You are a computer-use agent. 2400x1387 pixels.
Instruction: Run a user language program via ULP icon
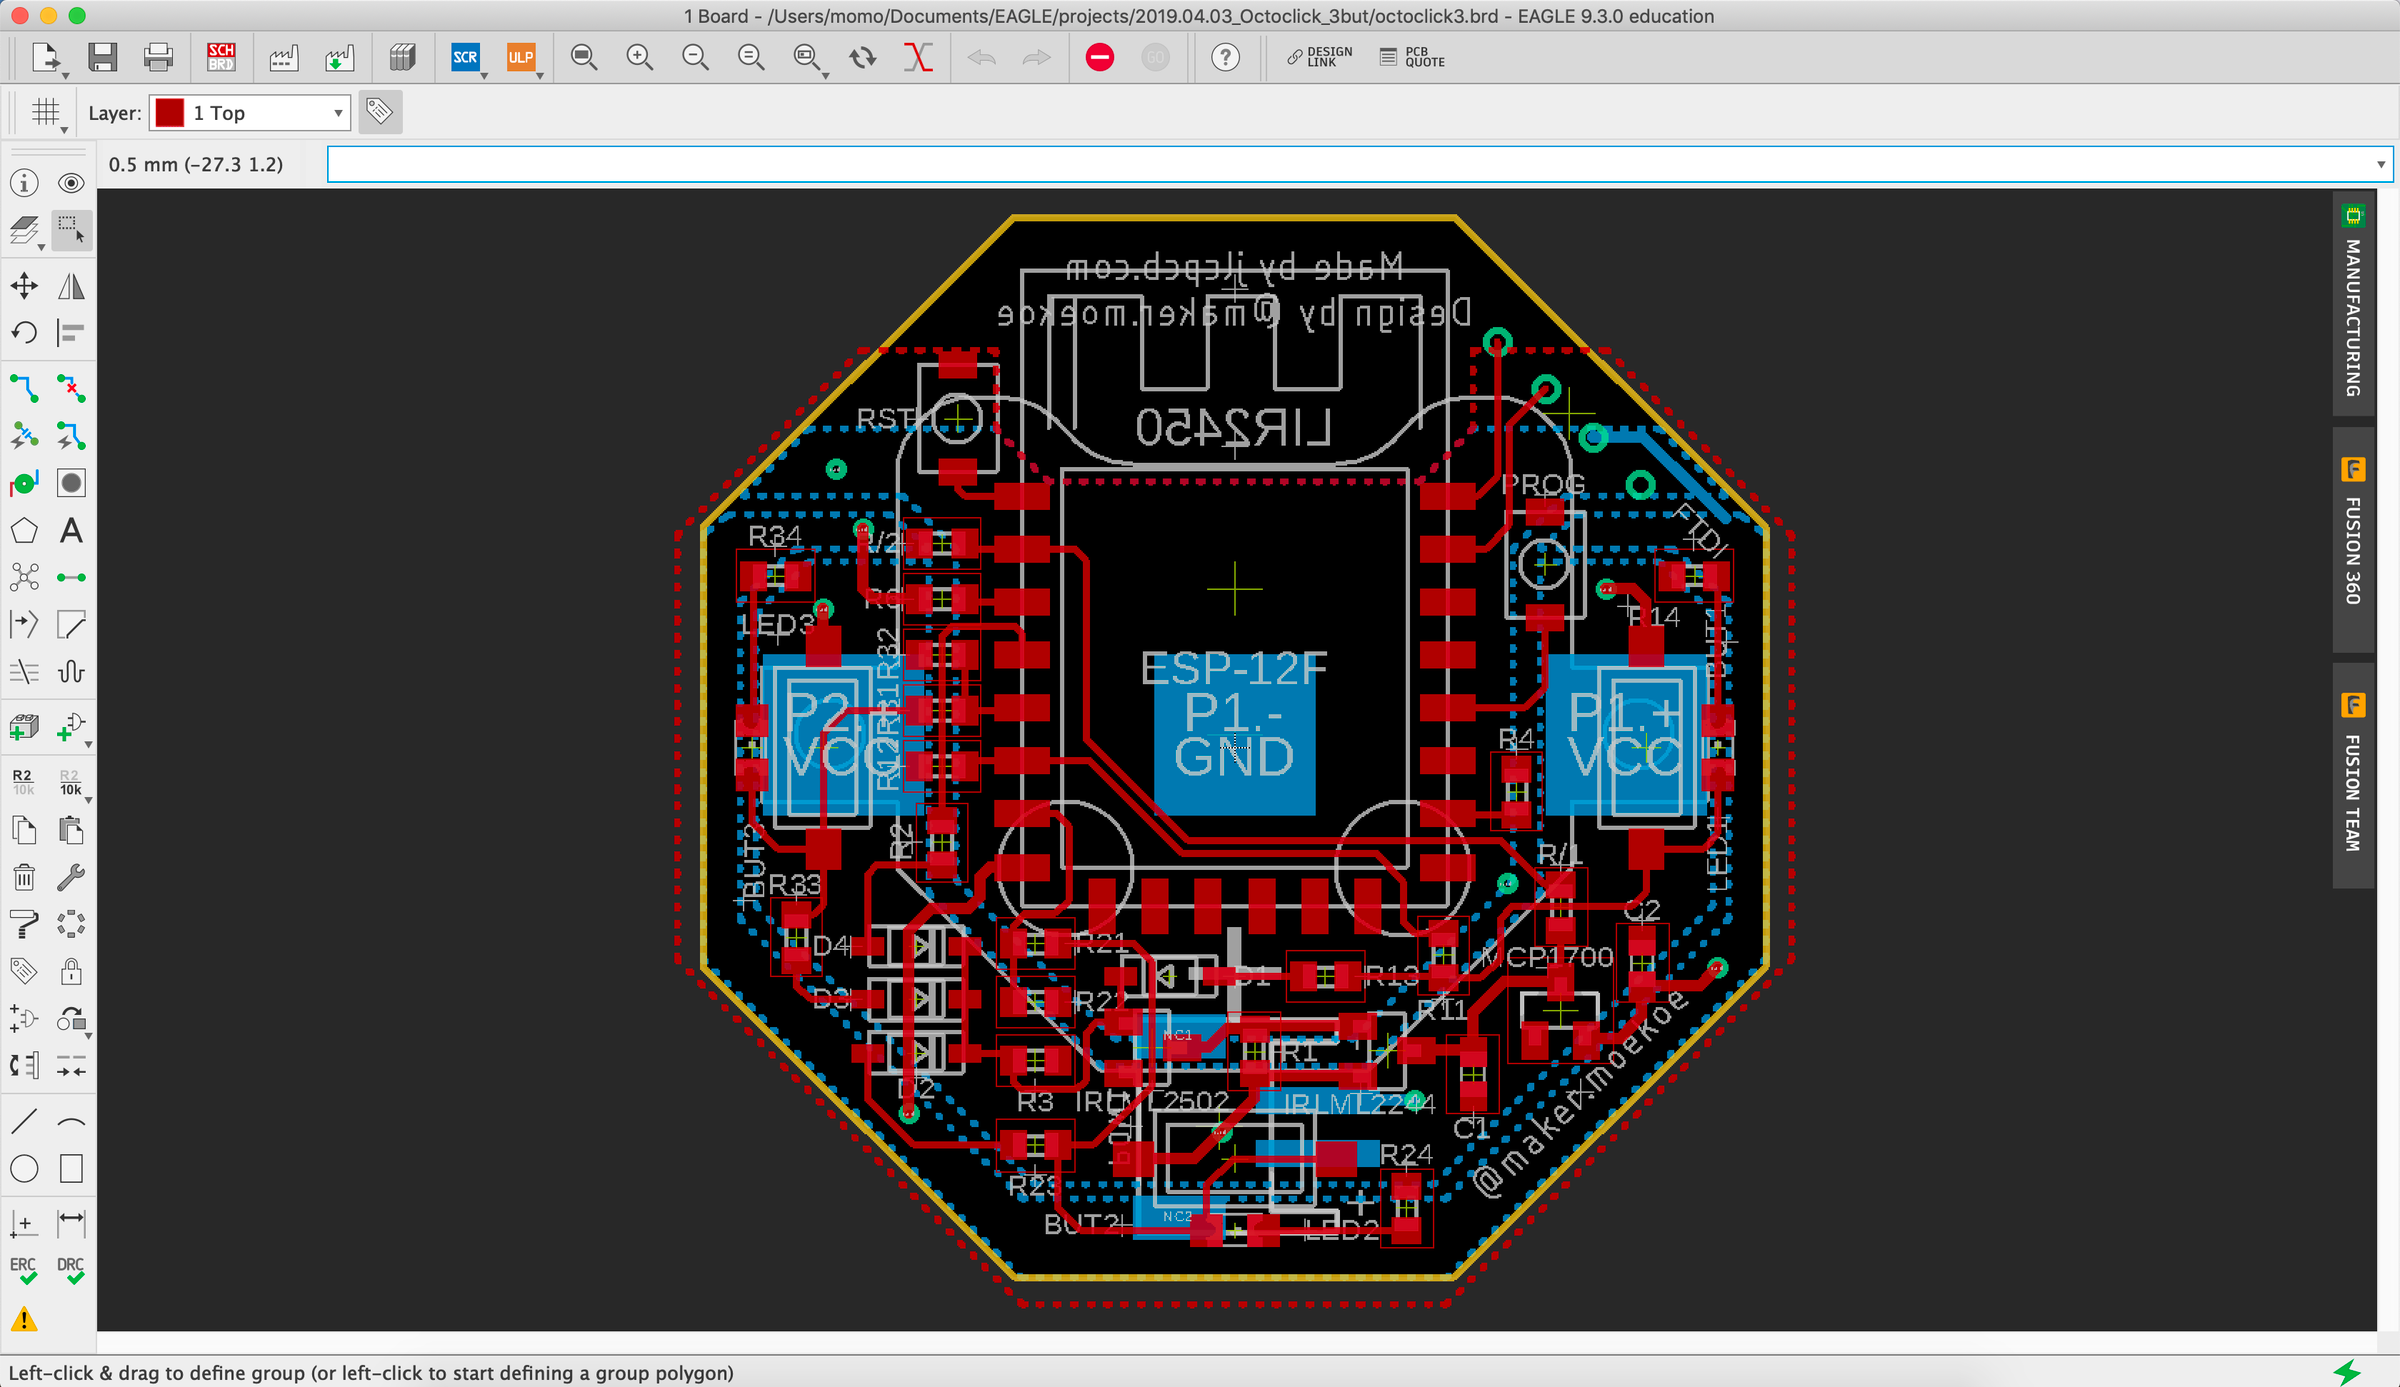point(520,57)
